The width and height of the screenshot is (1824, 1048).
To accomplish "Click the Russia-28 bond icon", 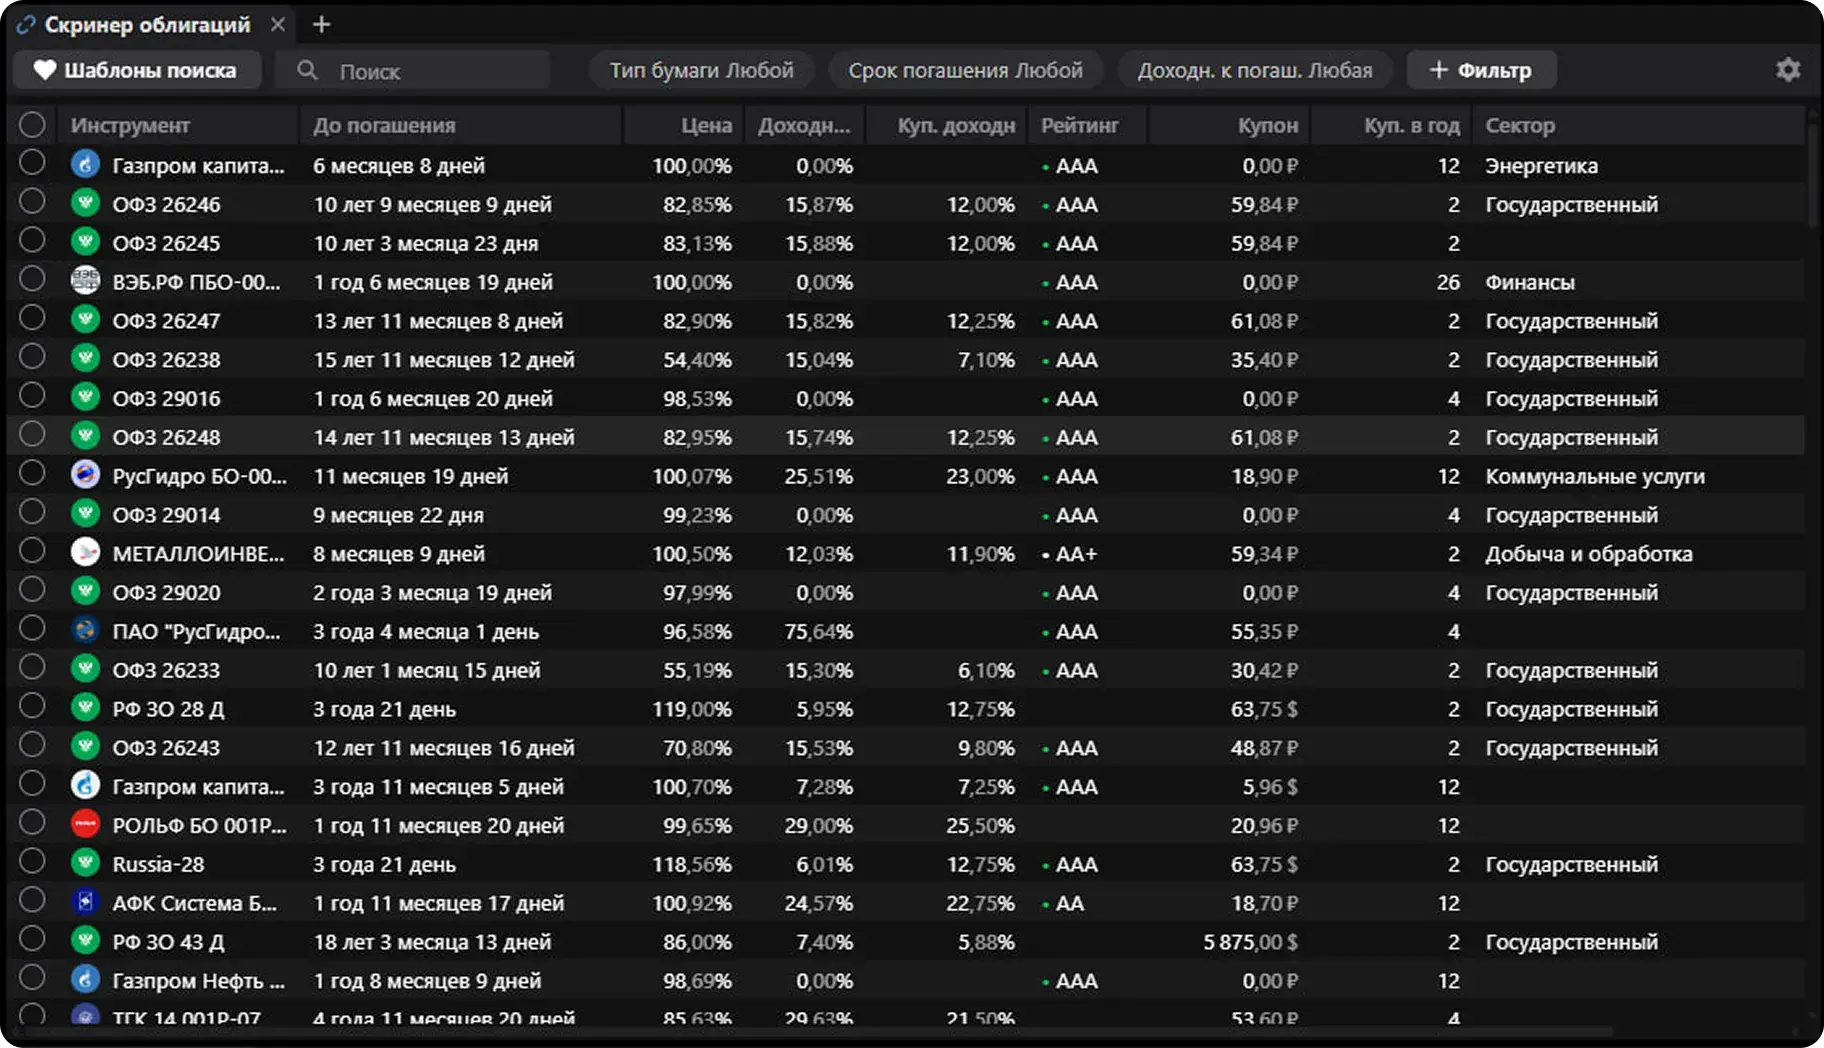I will point(85,863).
